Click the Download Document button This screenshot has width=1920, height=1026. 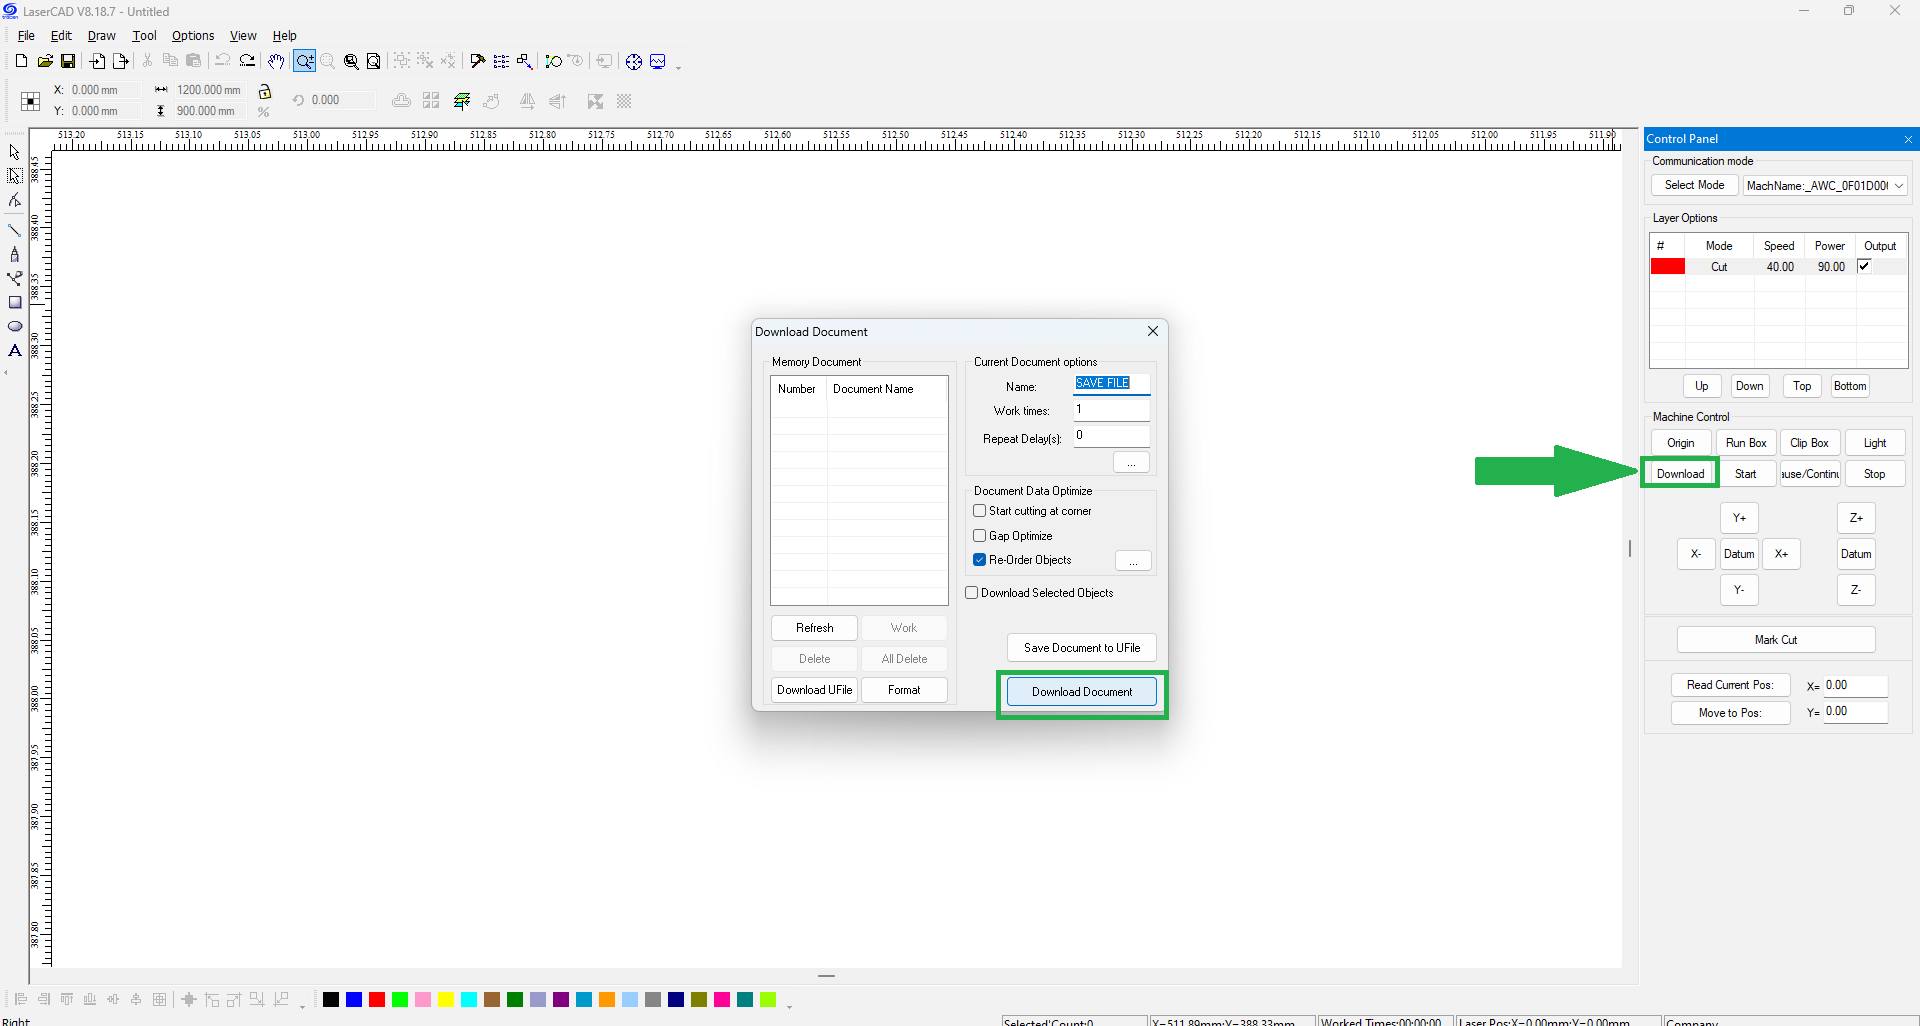coord(1081,692)
